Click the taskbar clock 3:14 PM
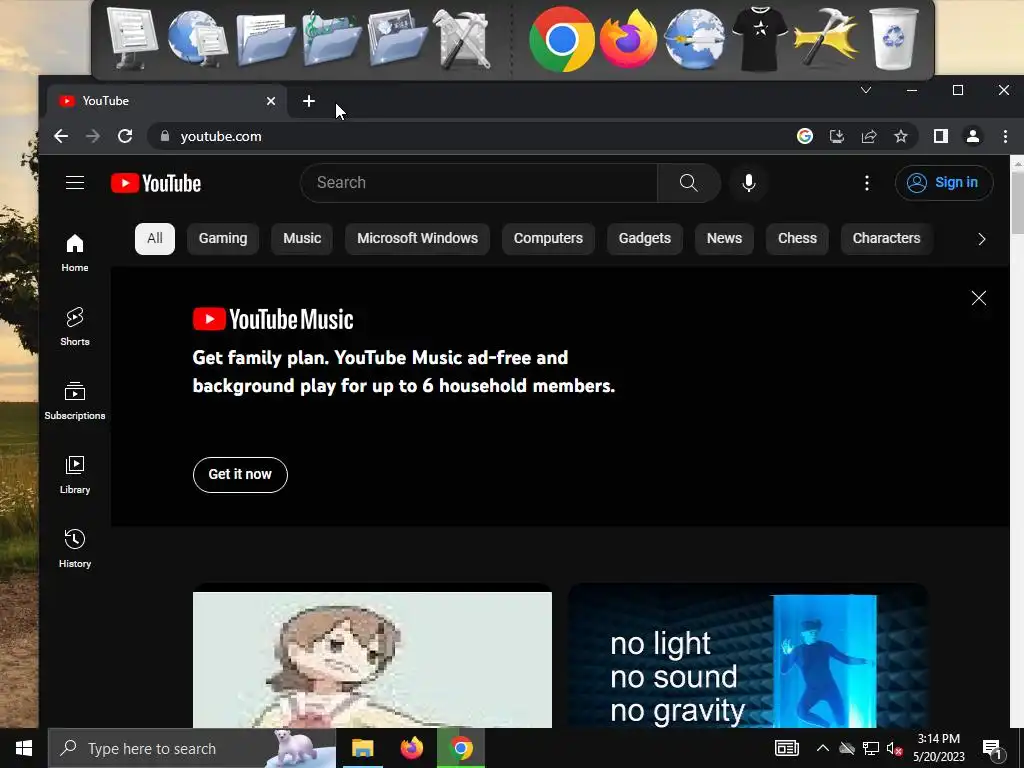1024x768 pixels. 938,748
